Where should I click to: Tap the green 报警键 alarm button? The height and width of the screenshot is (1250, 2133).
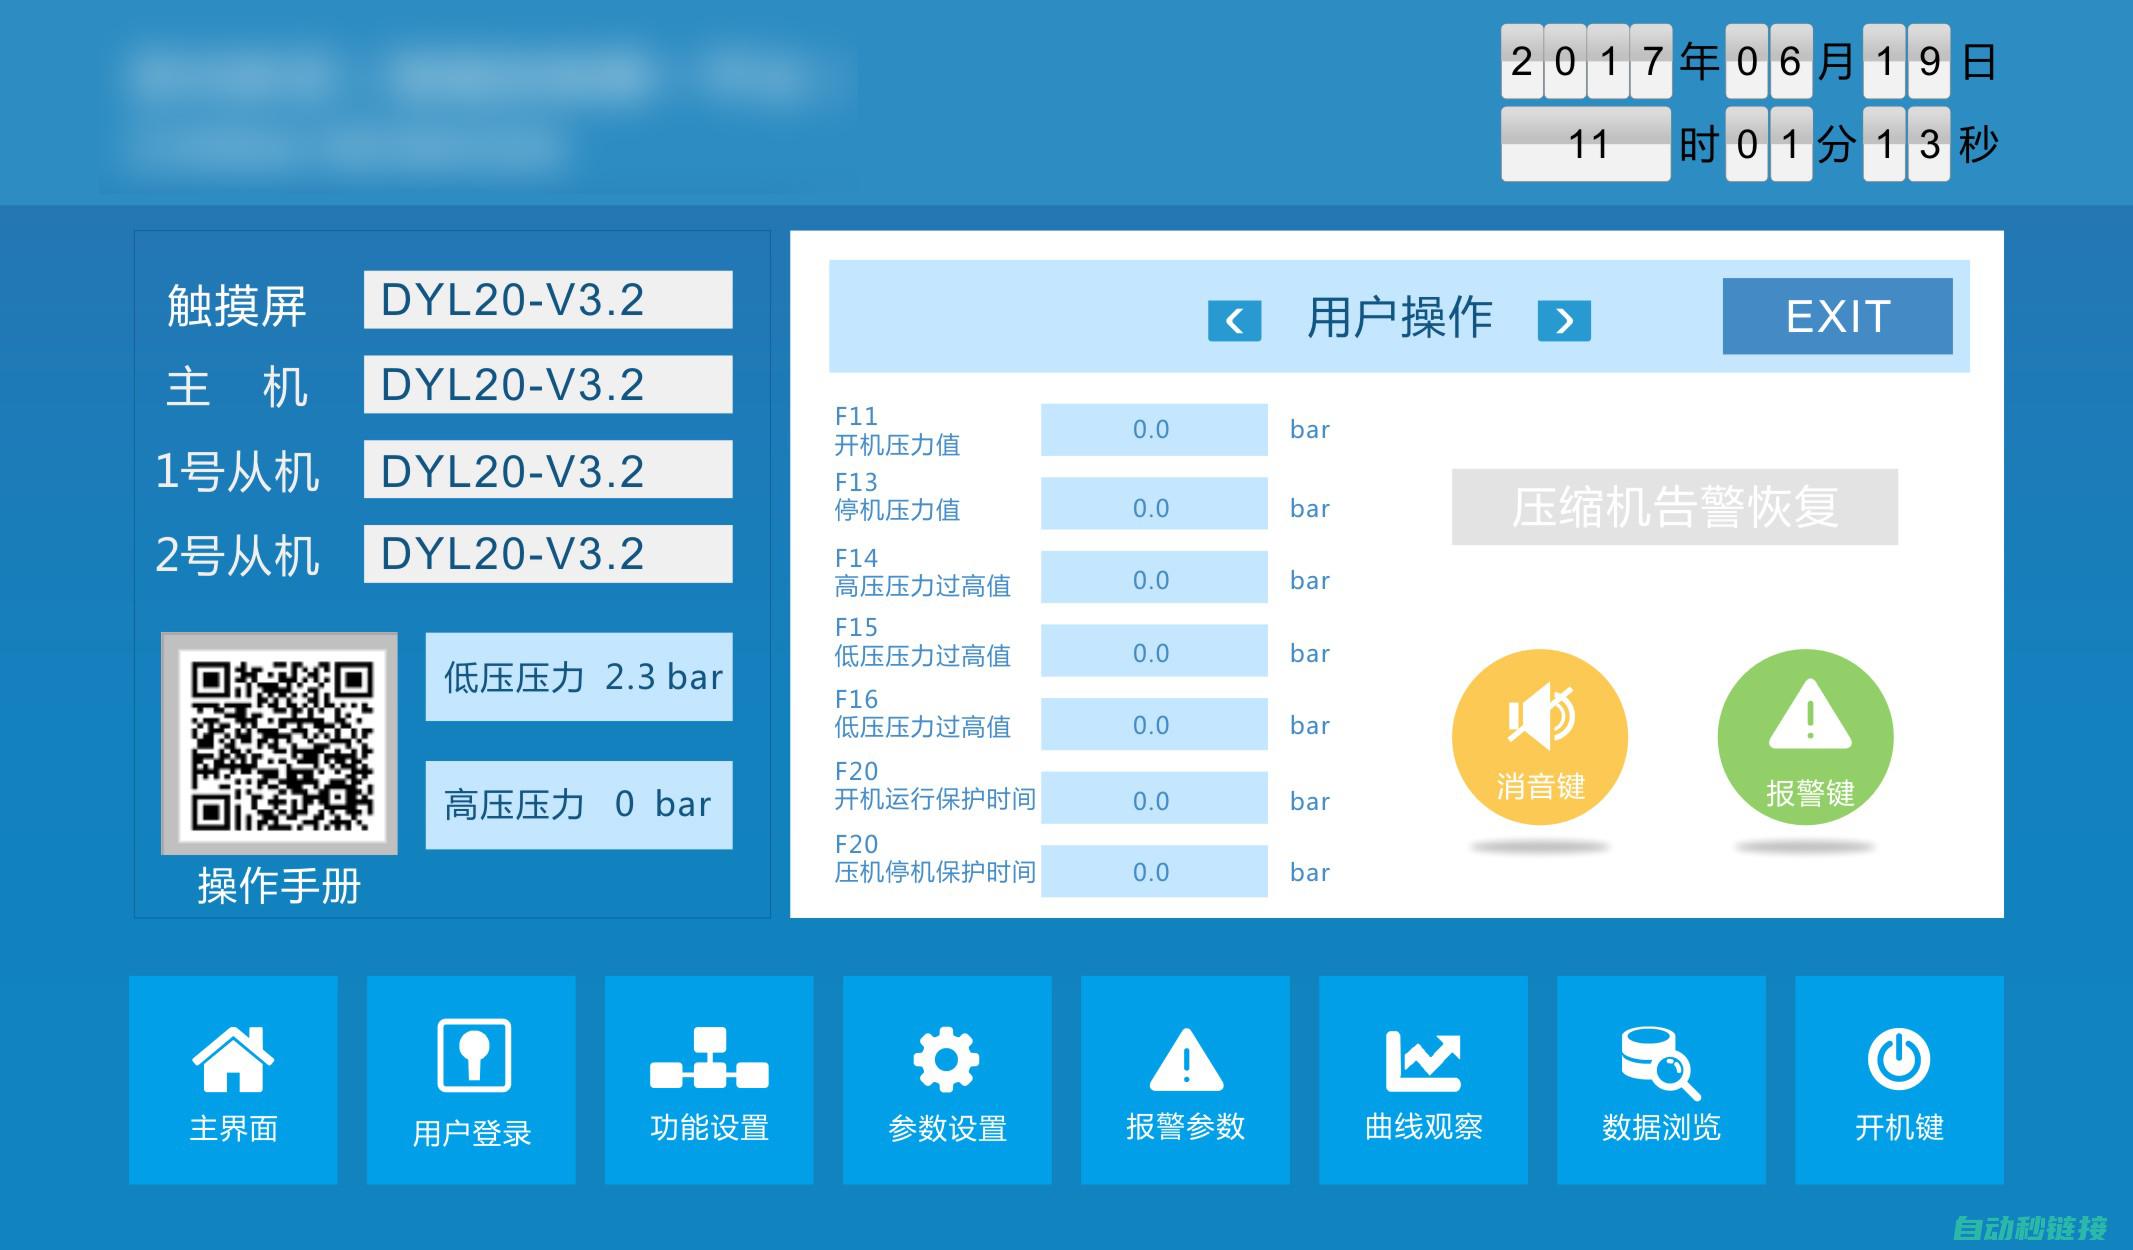(1806, 737)
